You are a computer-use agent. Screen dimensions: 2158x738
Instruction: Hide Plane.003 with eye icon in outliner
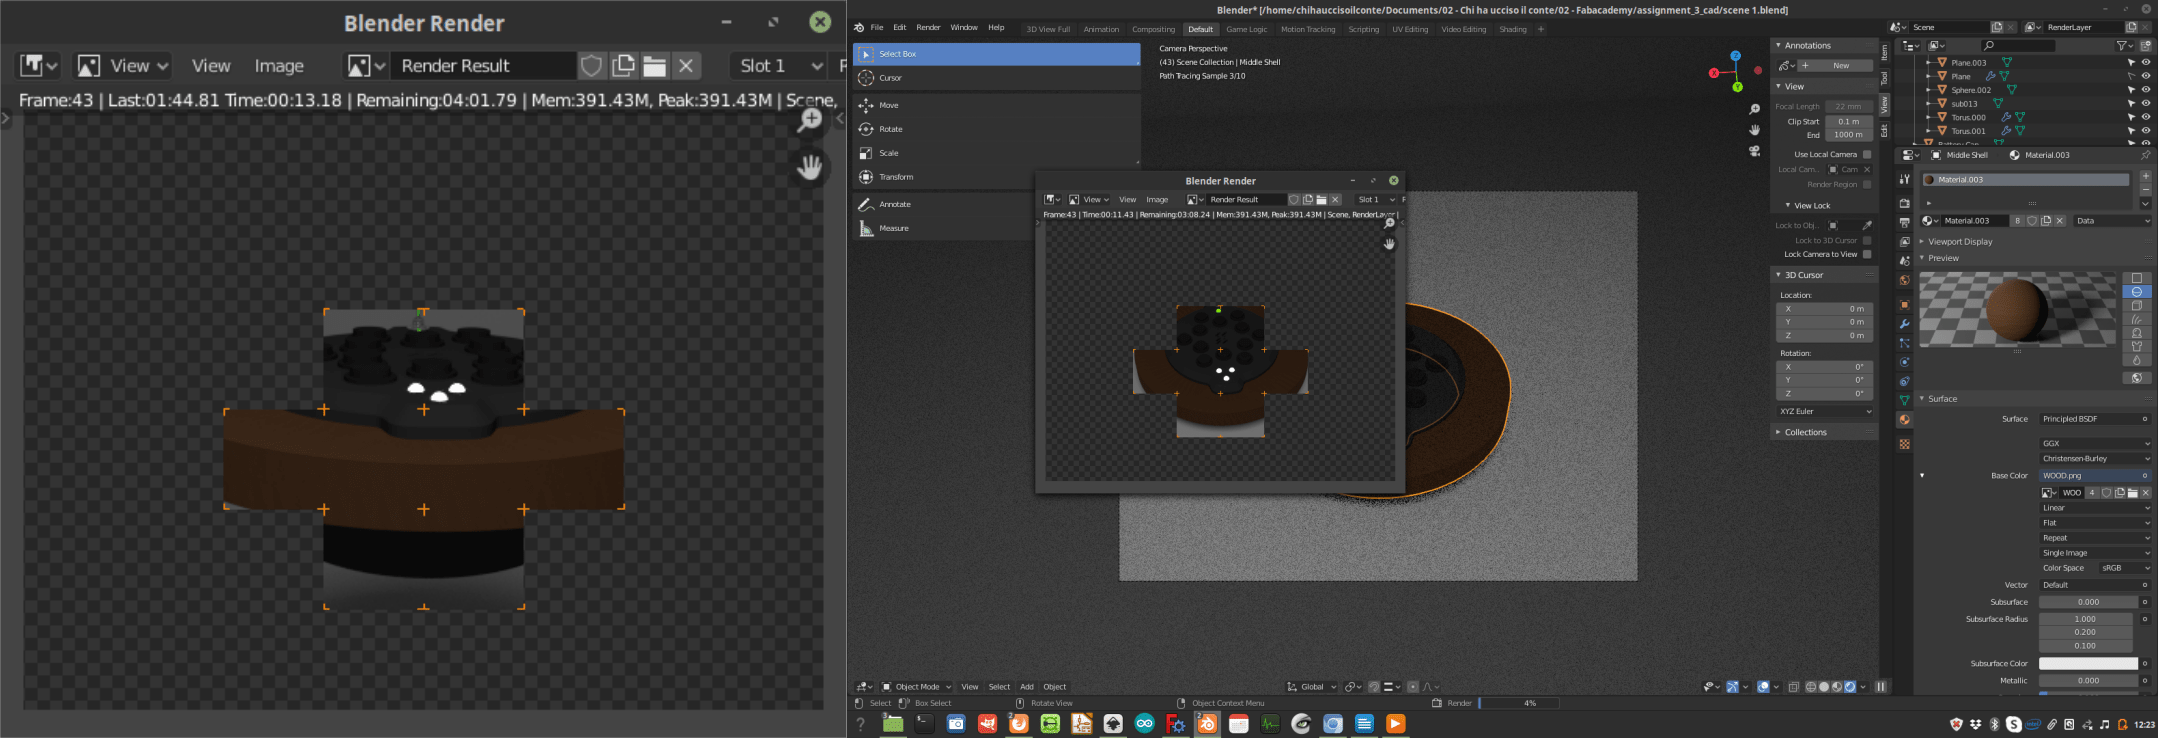[2145, 62]
